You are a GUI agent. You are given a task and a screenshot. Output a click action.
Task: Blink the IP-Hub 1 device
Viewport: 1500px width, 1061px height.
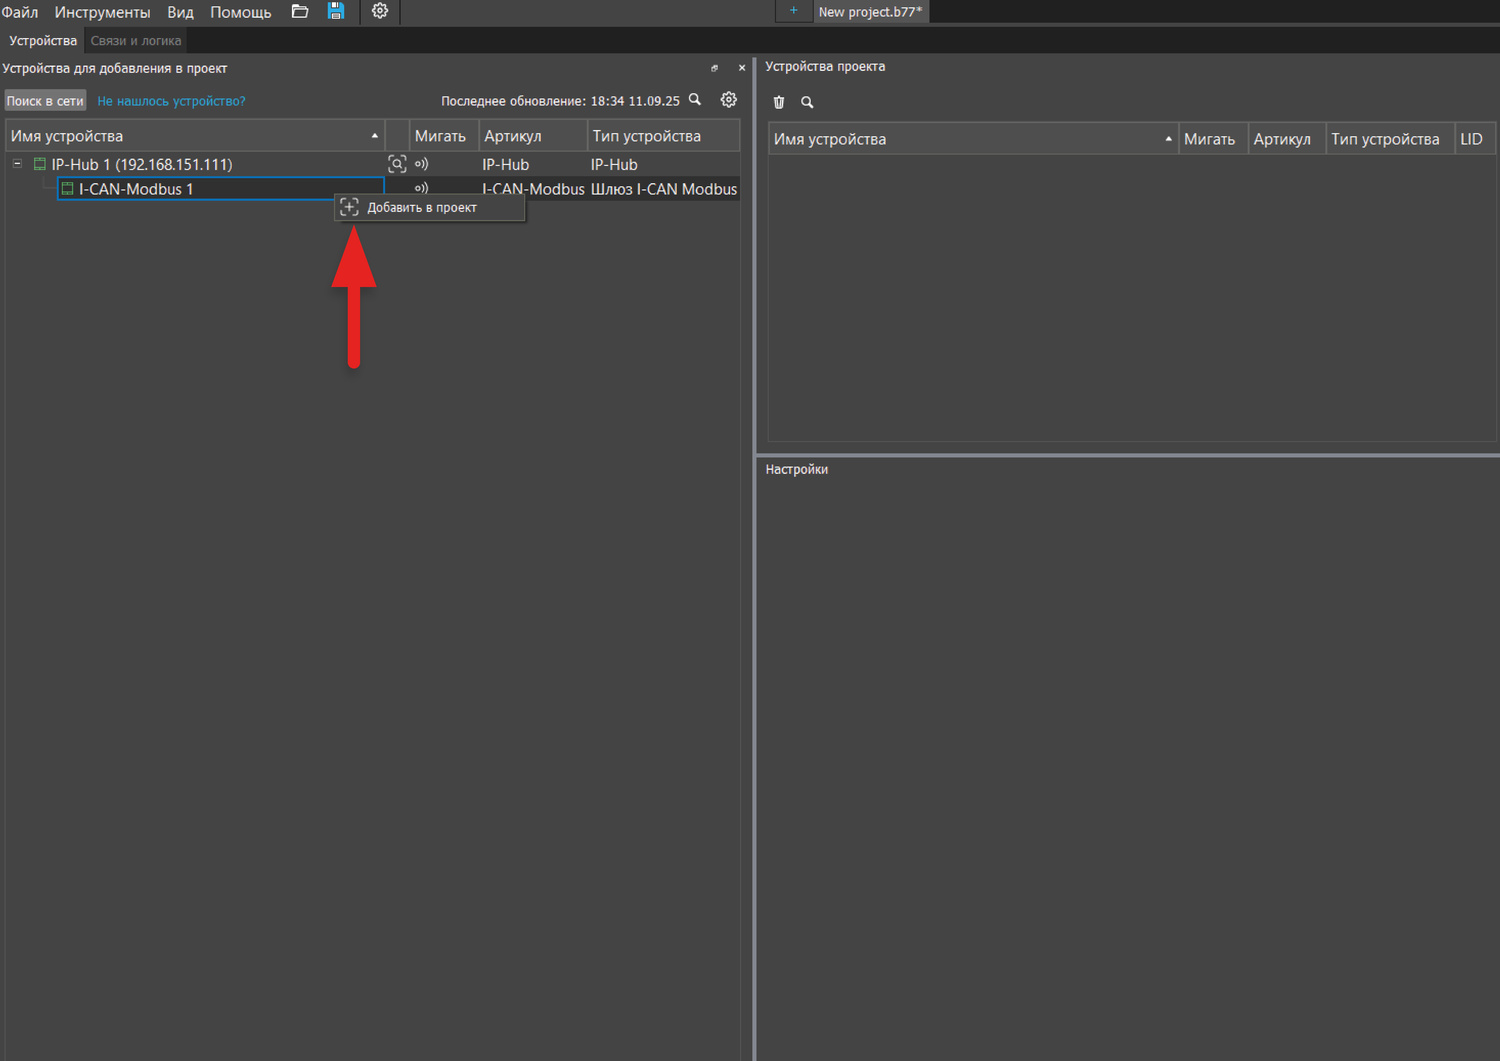pyautogui.click(x=422, y=164)
